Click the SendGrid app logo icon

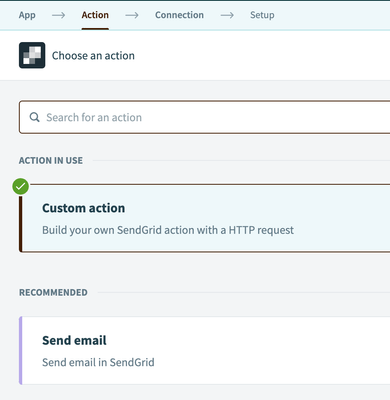point(32,55)
